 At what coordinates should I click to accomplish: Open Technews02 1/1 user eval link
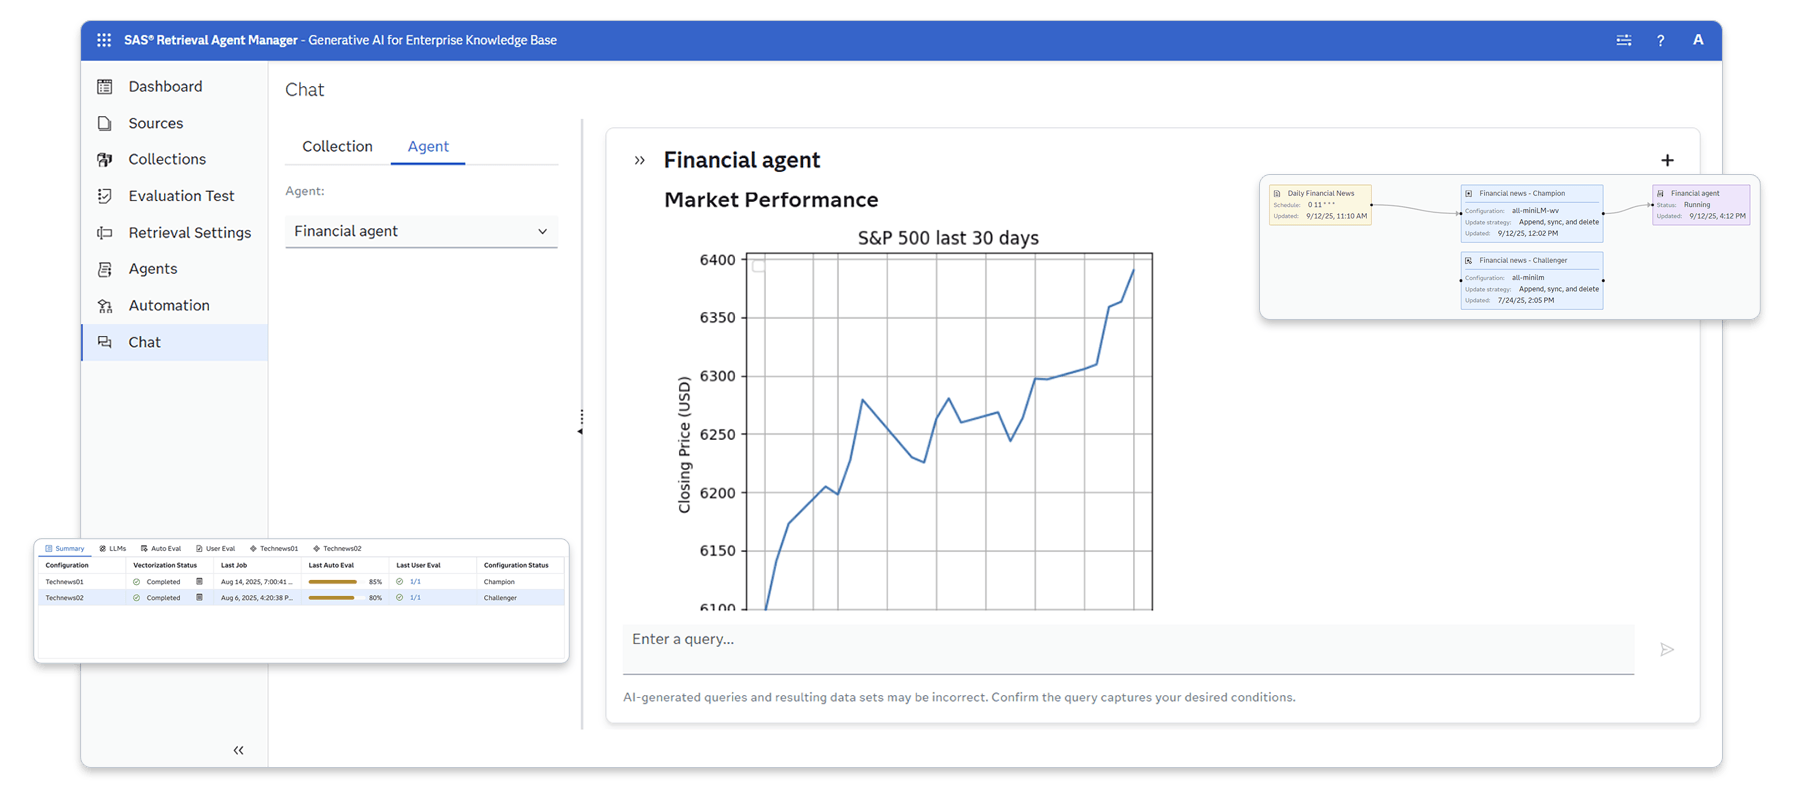pyautogui.click(x=415, y=598)
